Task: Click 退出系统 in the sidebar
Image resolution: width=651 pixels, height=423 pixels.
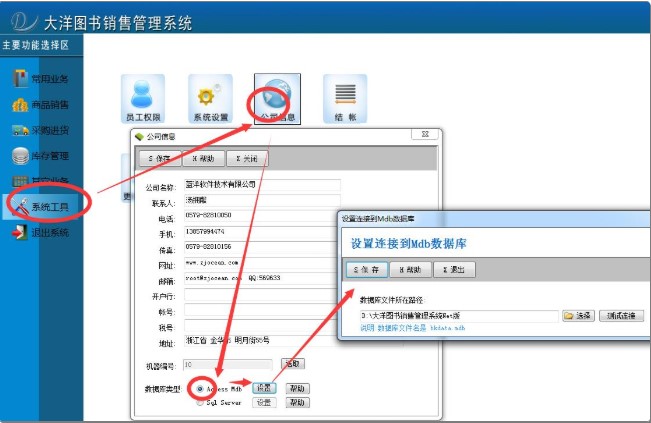Action: pyautogui.click(x=41, y=232)
